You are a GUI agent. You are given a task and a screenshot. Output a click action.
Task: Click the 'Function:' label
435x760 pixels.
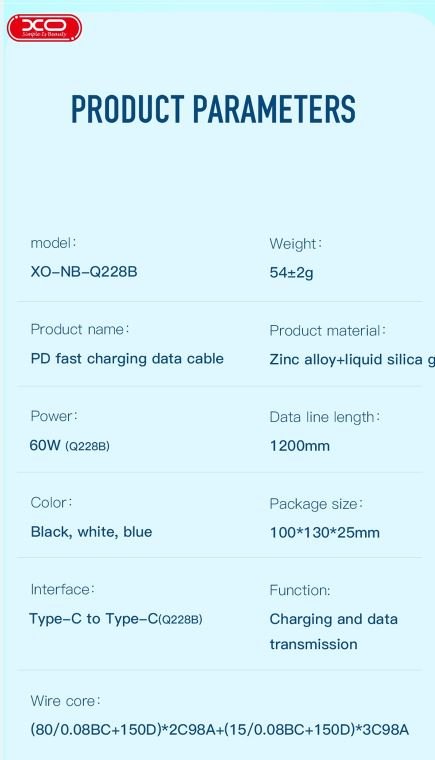[300, 590]
